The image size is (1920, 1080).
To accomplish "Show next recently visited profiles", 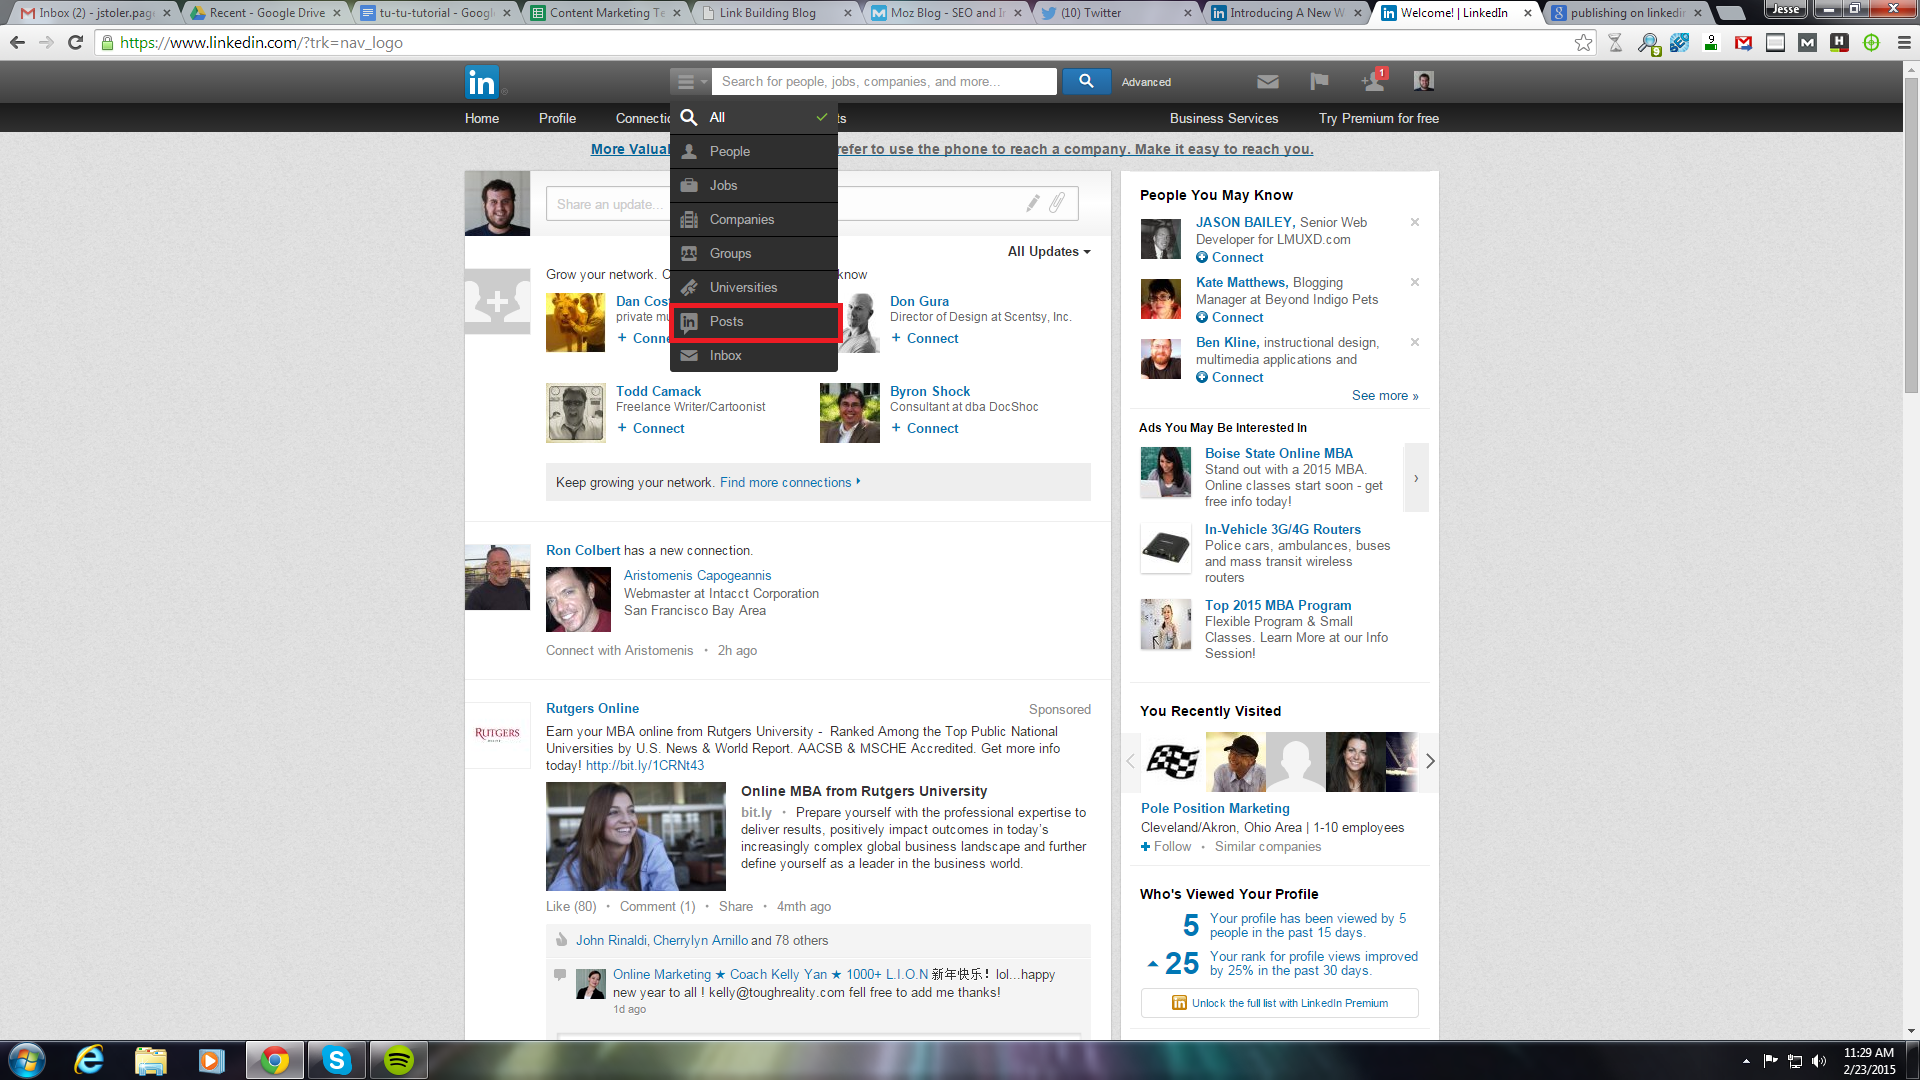I will tap(1430, 761).
